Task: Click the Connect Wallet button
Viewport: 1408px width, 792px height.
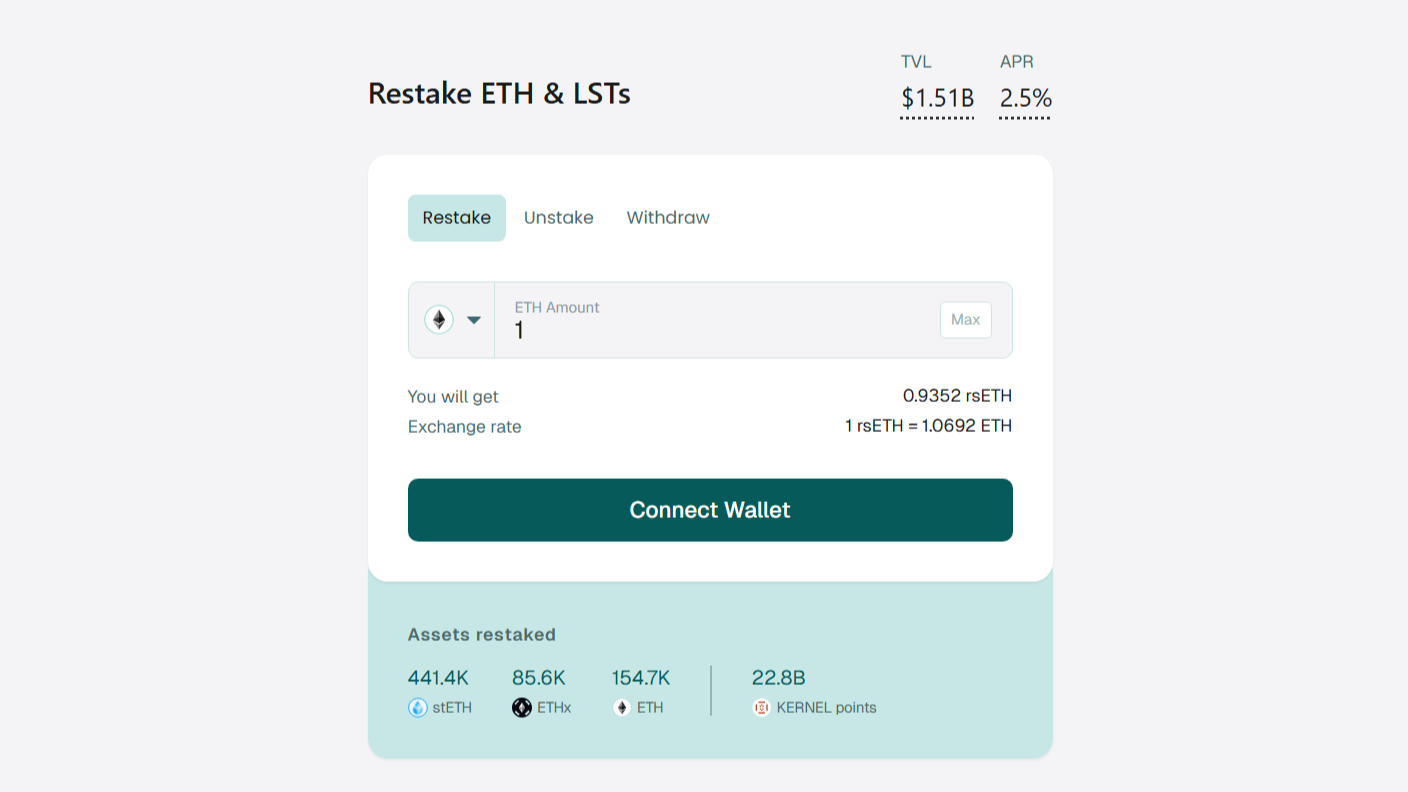Action: point(710,510)
